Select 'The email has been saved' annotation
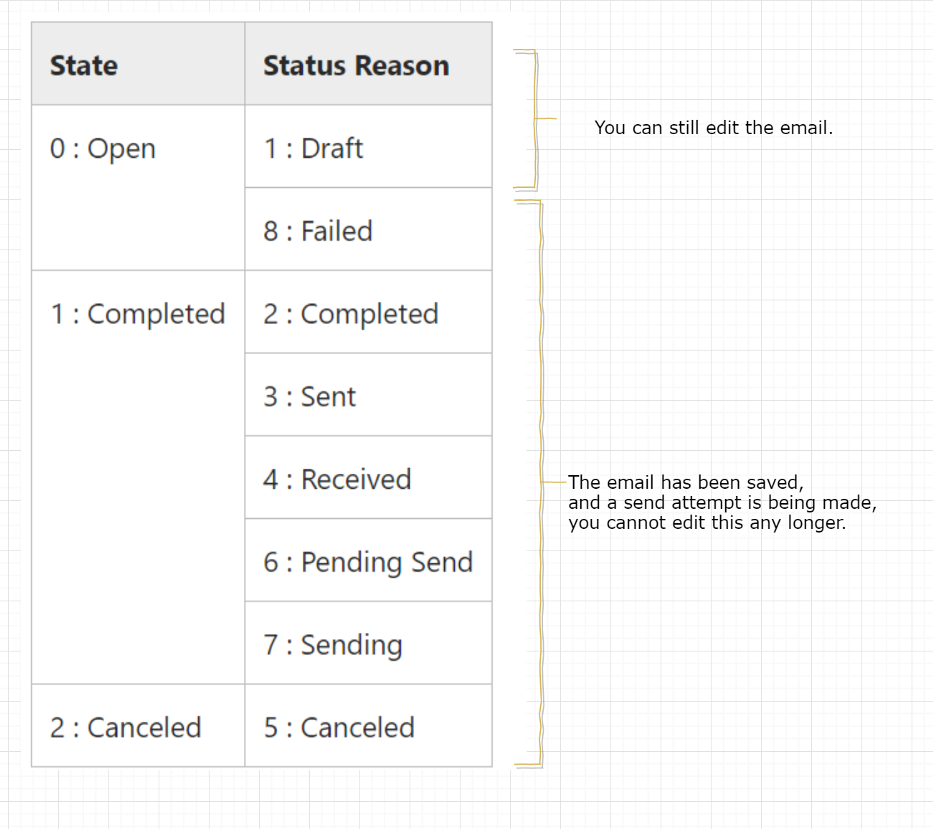Screen dimensions: 933x829 pyautogui.click(x=685, y=482)
